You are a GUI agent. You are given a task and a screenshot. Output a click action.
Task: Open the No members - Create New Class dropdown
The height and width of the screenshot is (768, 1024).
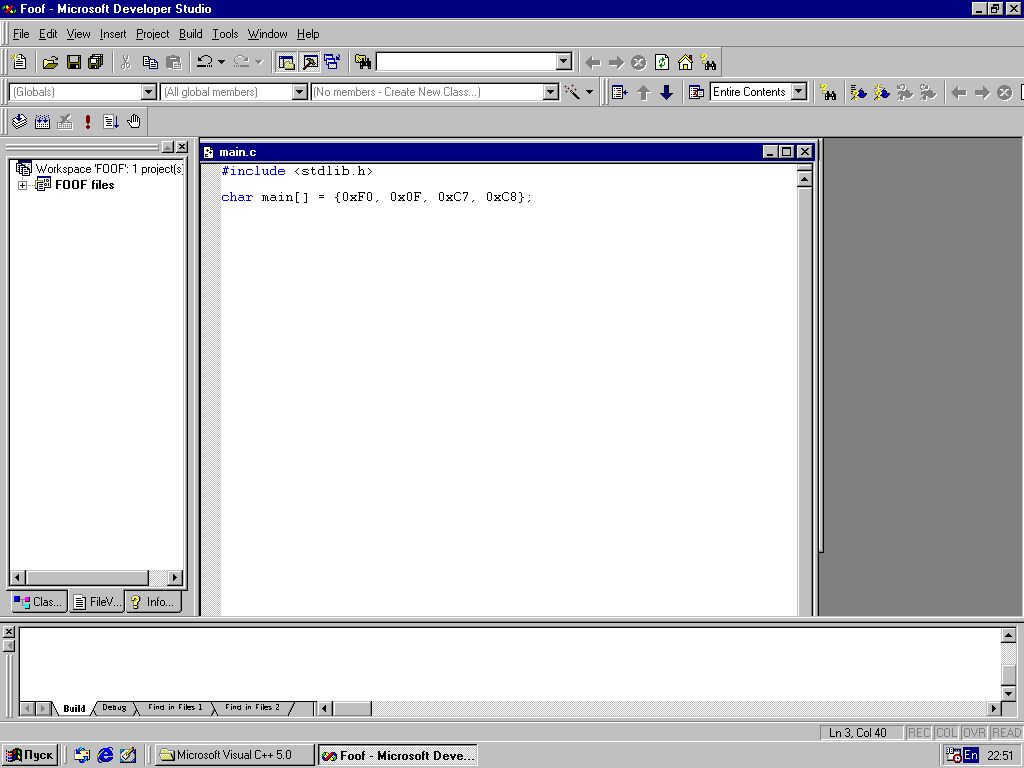551,92
